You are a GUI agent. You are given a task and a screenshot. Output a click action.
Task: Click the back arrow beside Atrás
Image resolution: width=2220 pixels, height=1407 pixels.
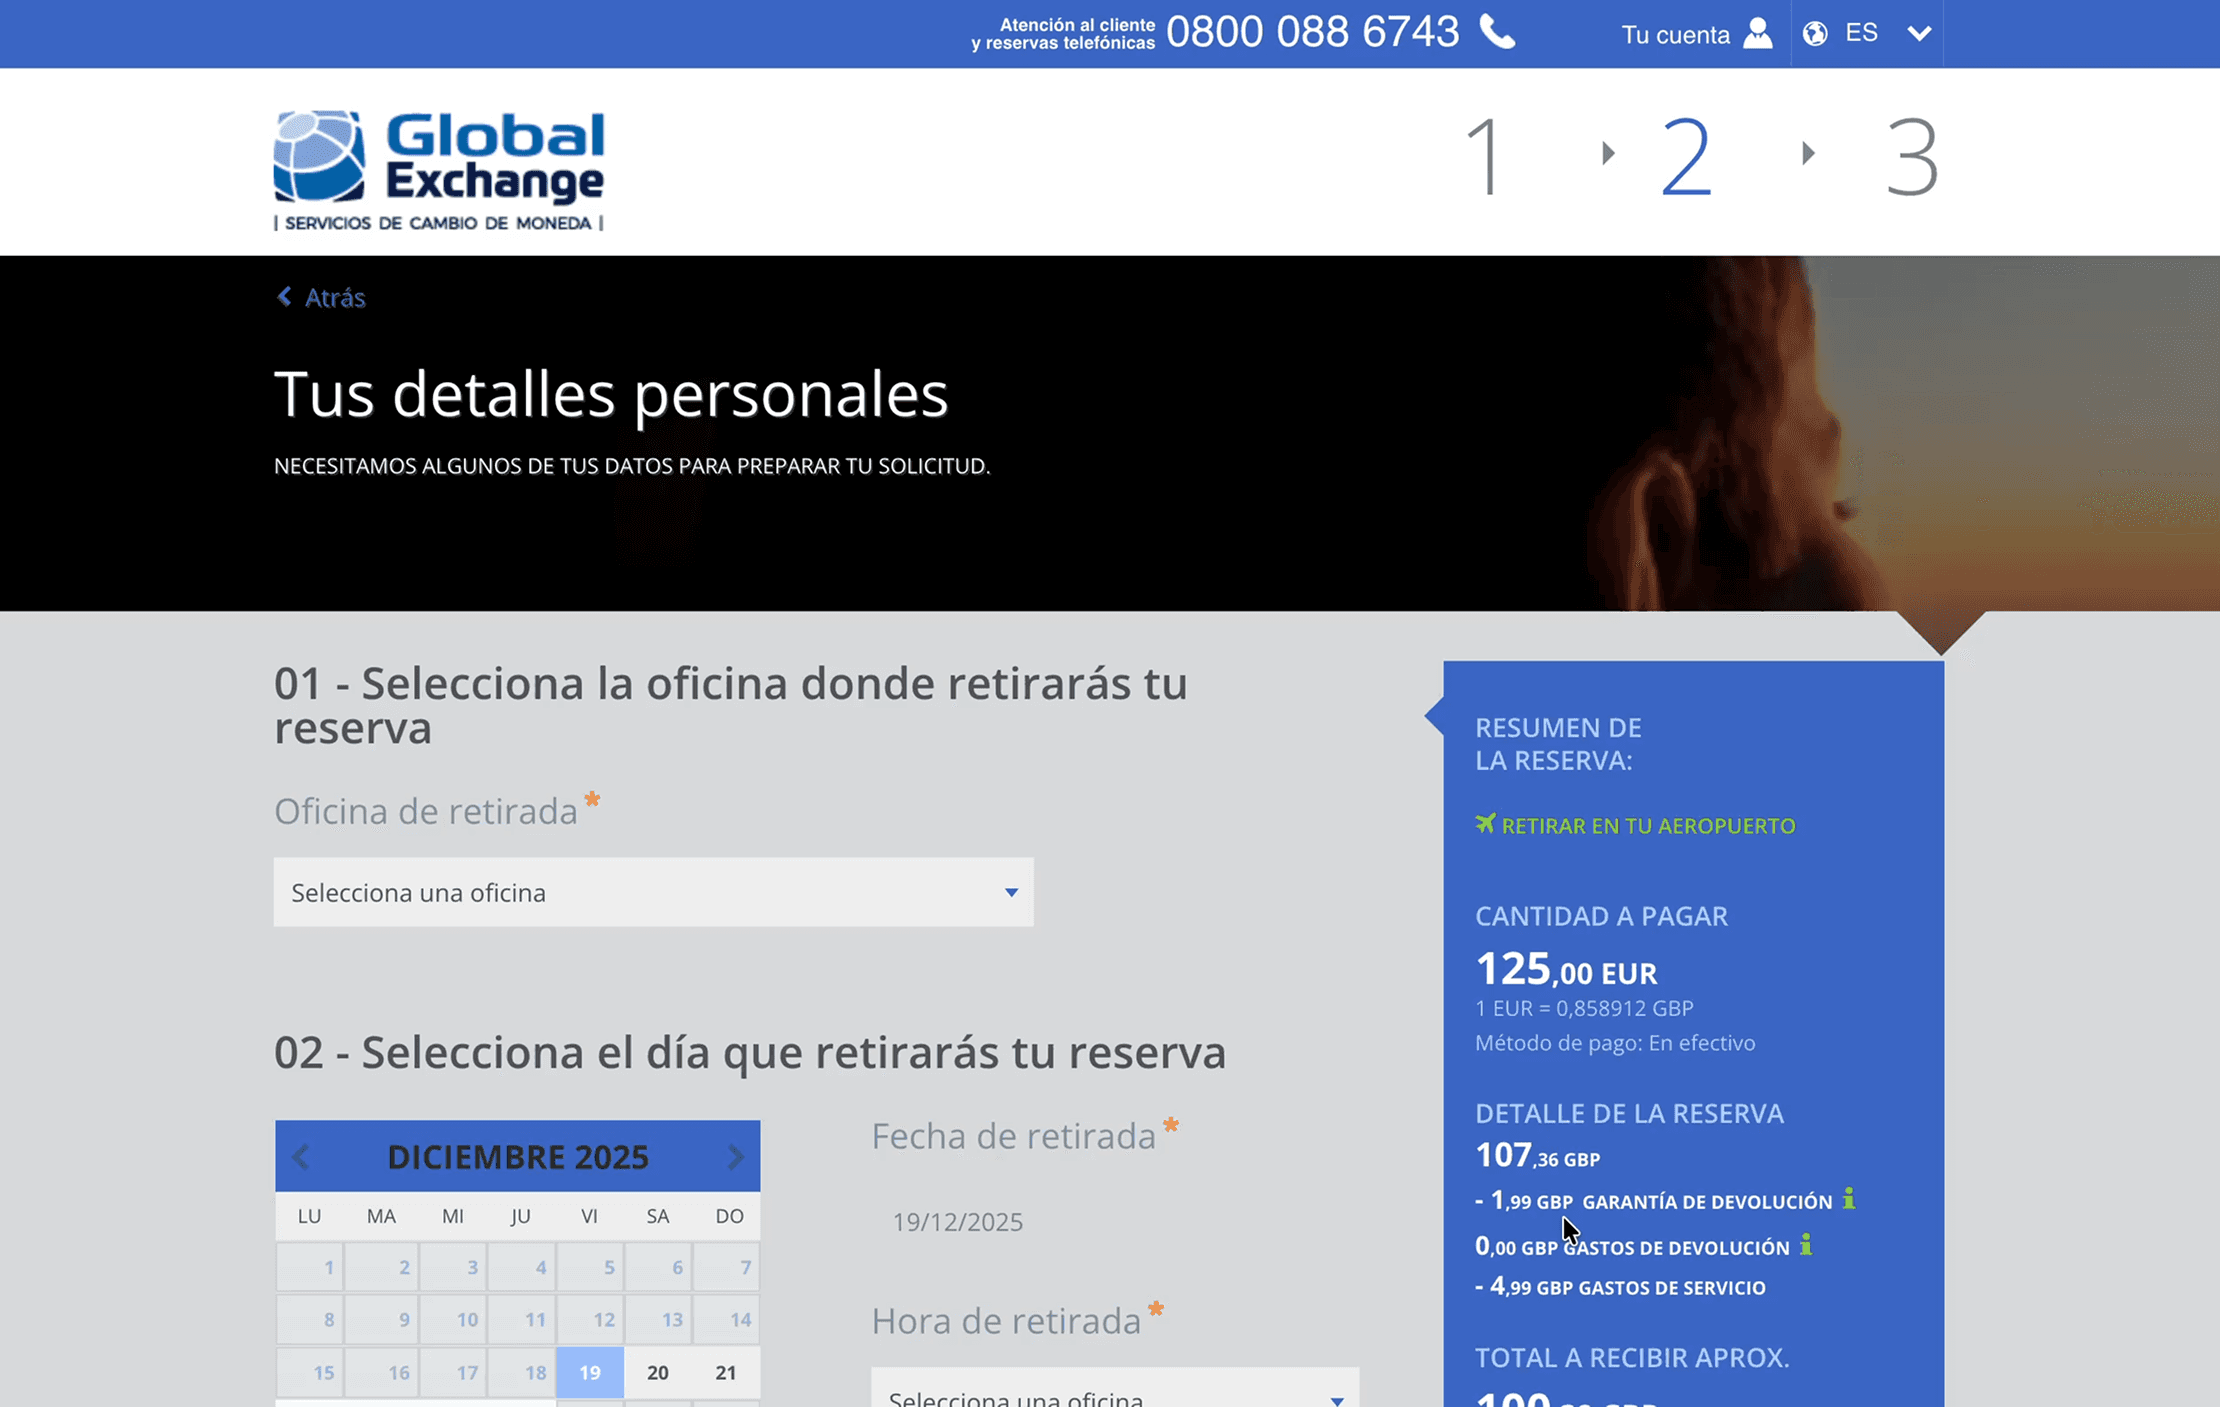coord(285,296)
